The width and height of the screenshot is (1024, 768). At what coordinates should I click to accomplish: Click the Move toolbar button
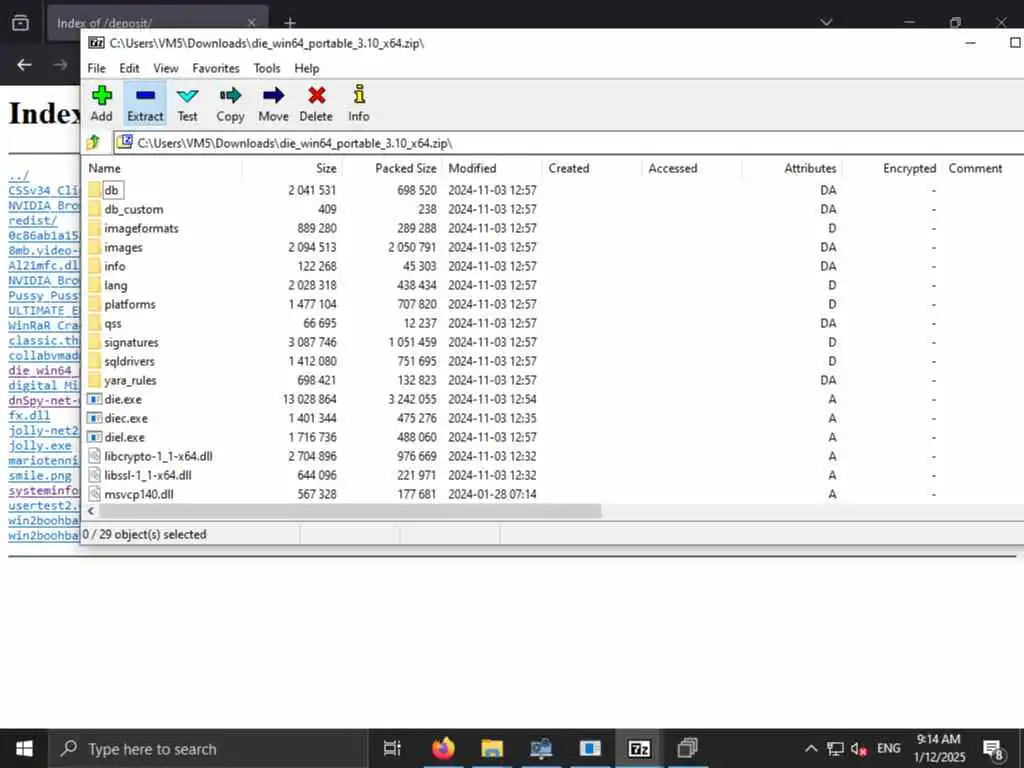pyautogui.click(x=273, y=103)
